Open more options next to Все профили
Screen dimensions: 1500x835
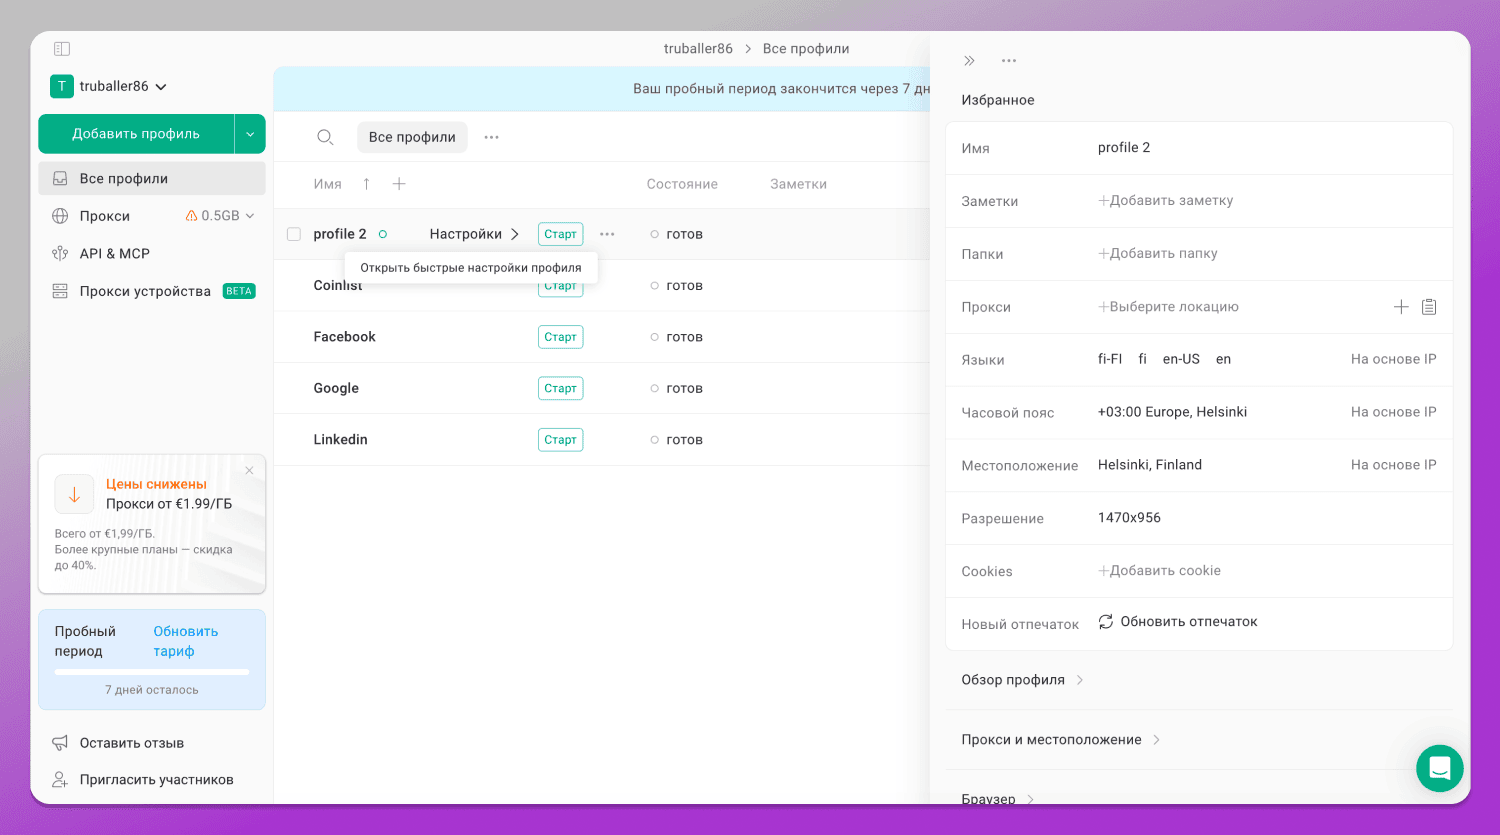click(x=491, y=137)
